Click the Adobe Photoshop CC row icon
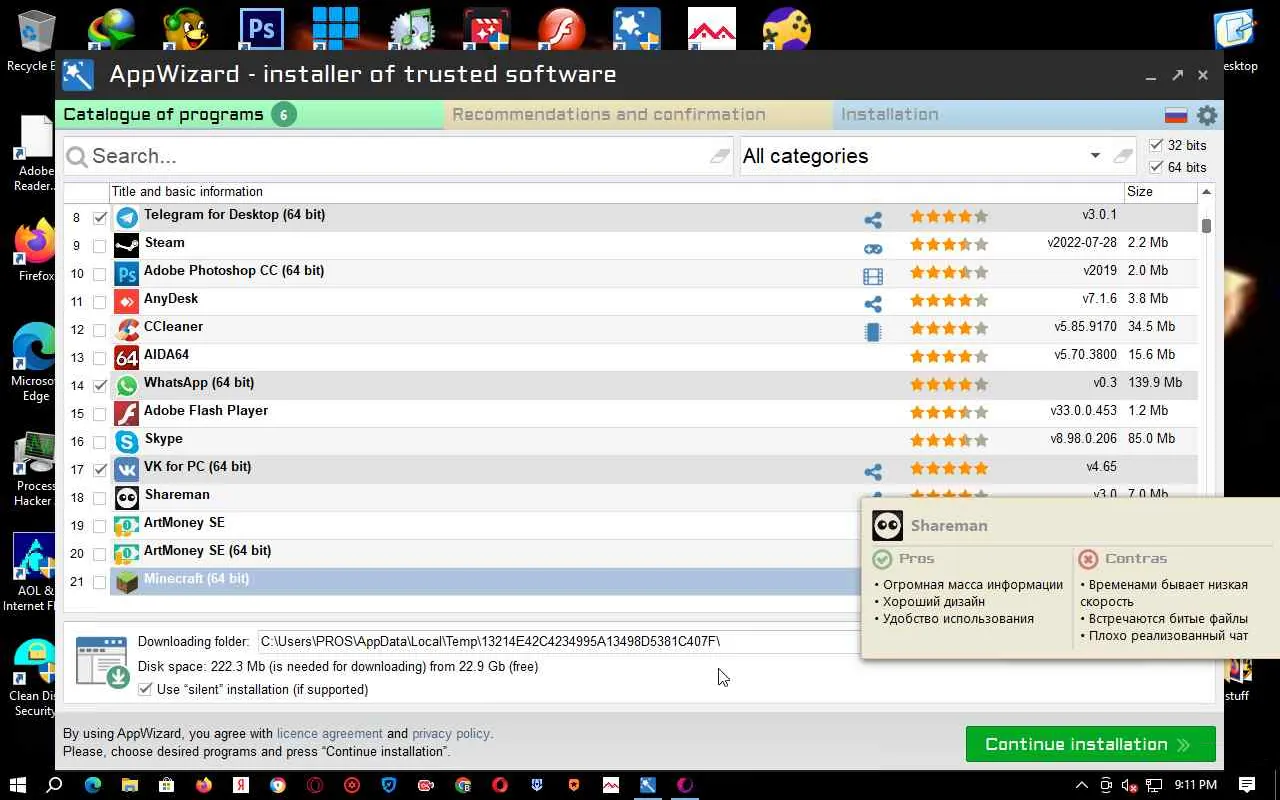Image resolution: width=1280 pixels, height=800 pixels. click(x=126, y=273)
